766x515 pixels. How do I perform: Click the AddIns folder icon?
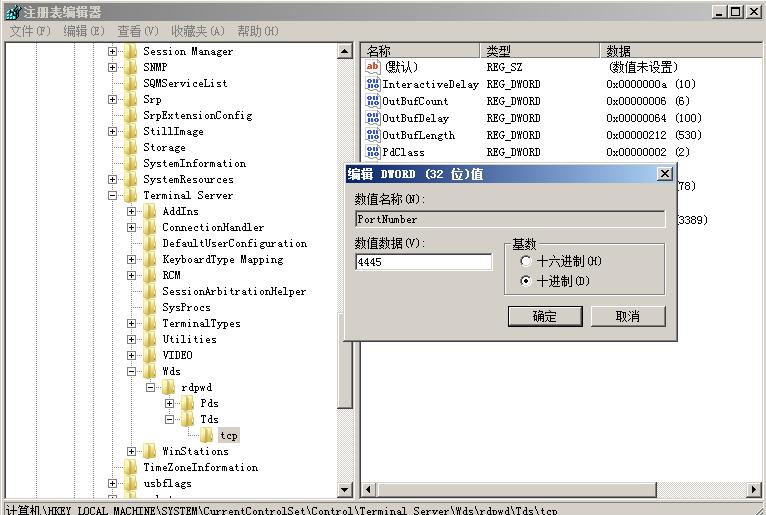[149, 212]
